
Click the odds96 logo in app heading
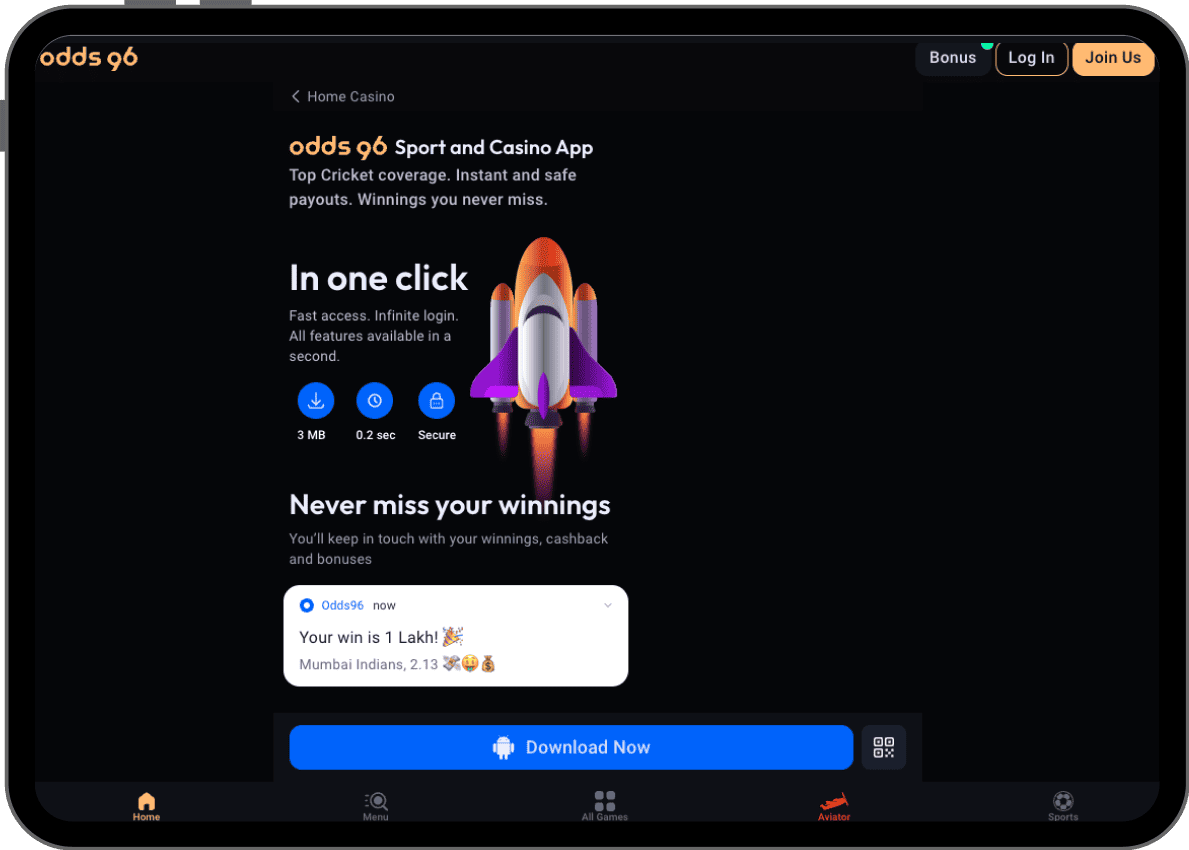coord(338,147)
